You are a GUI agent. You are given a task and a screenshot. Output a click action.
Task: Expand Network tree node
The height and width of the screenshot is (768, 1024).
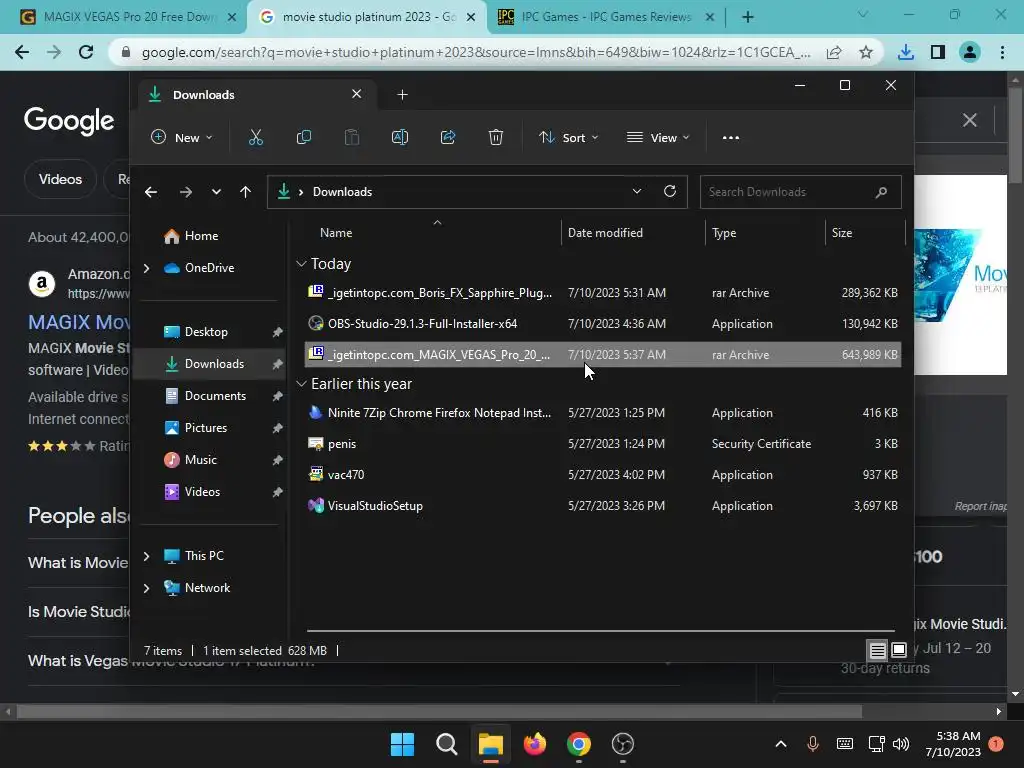tap(146, 588)
